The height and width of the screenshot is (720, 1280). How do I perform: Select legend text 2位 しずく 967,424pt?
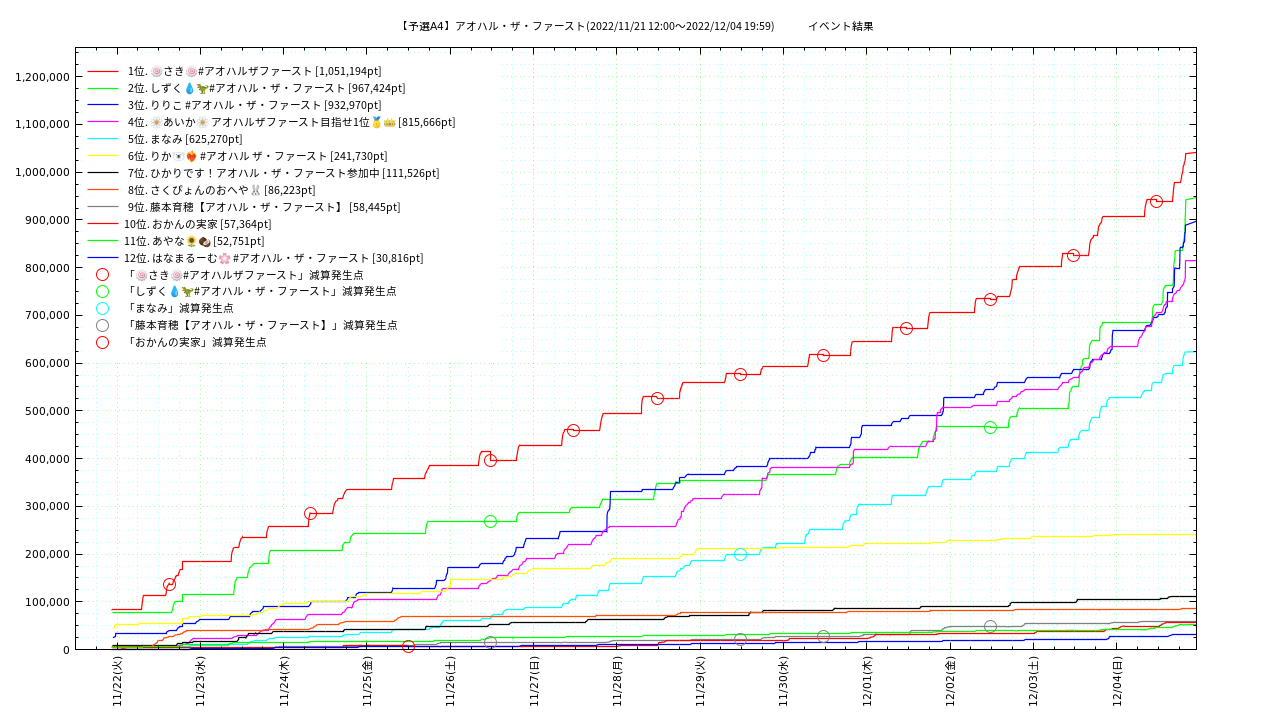[x=266, y=88]
